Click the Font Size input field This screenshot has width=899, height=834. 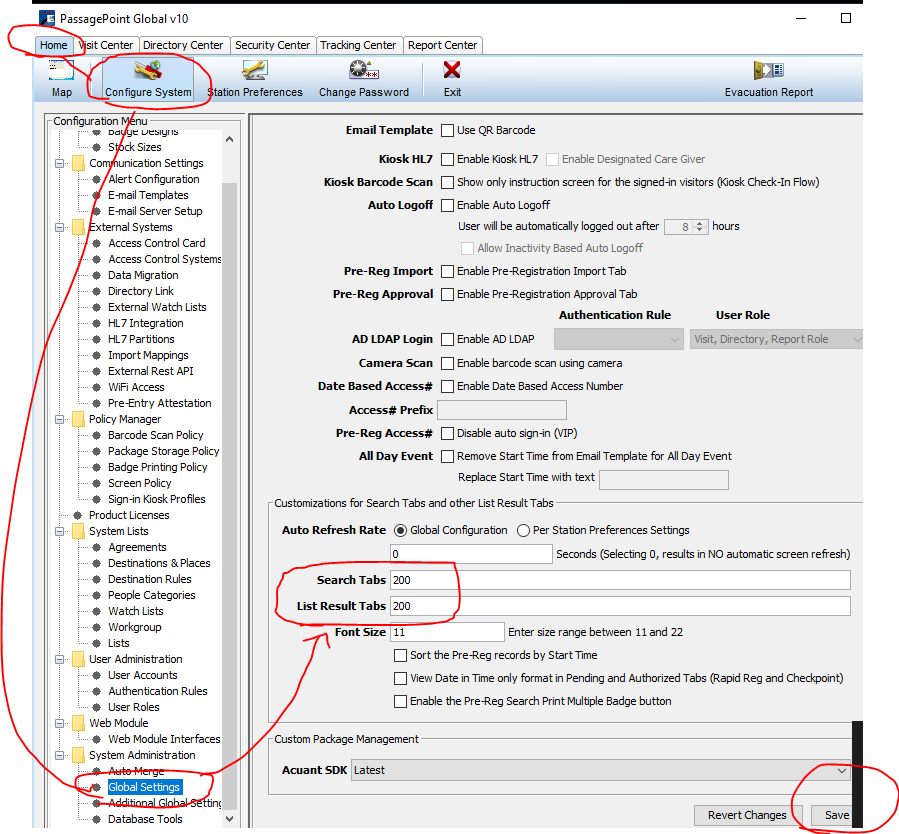447,632
